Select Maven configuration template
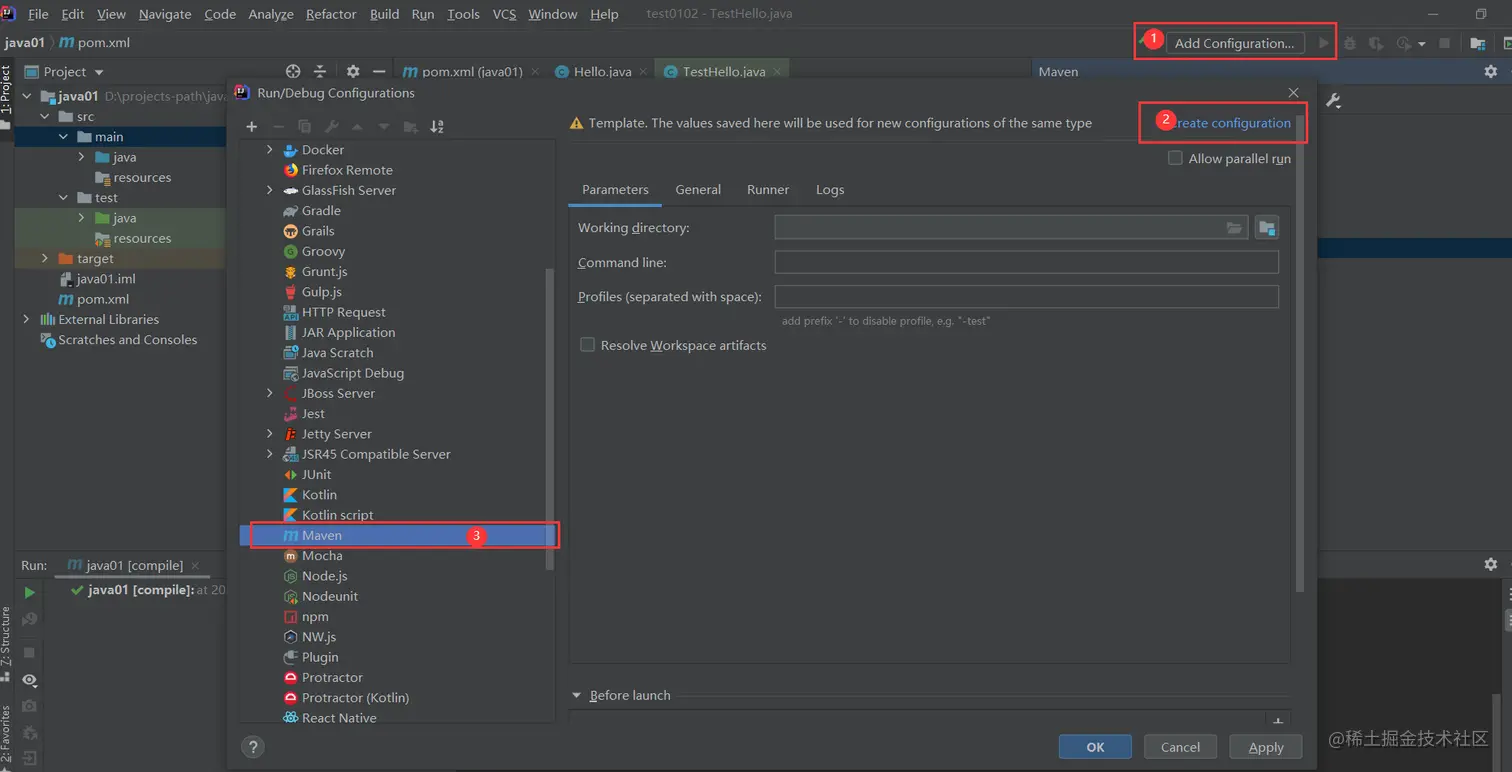 pyautogui.click(x=398, y=536)
